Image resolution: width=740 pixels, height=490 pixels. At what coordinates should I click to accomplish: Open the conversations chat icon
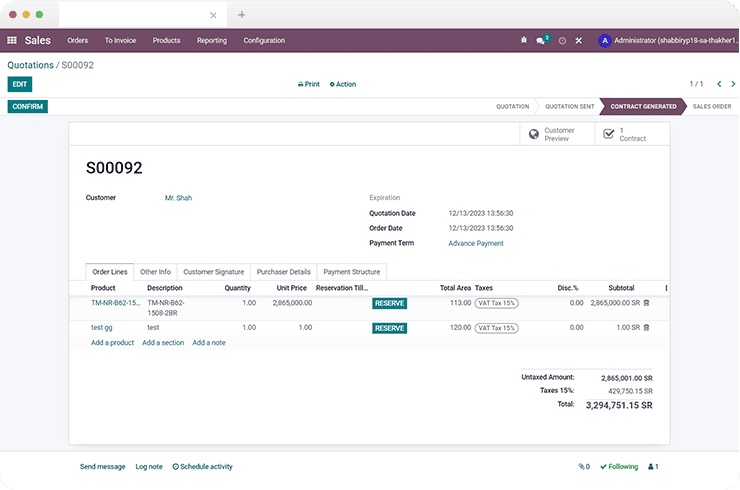pos(541,41)
